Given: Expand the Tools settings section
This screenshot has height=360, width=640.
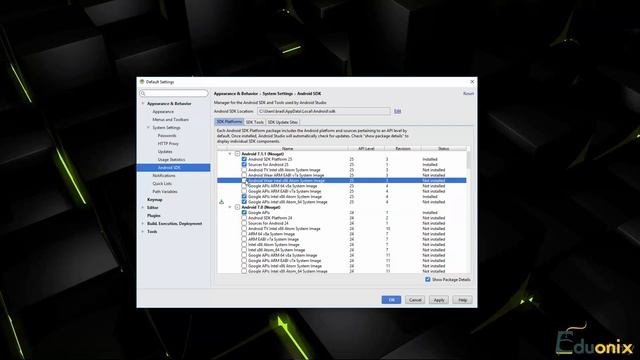Looking at the screenshot, I should click(143, 232).
